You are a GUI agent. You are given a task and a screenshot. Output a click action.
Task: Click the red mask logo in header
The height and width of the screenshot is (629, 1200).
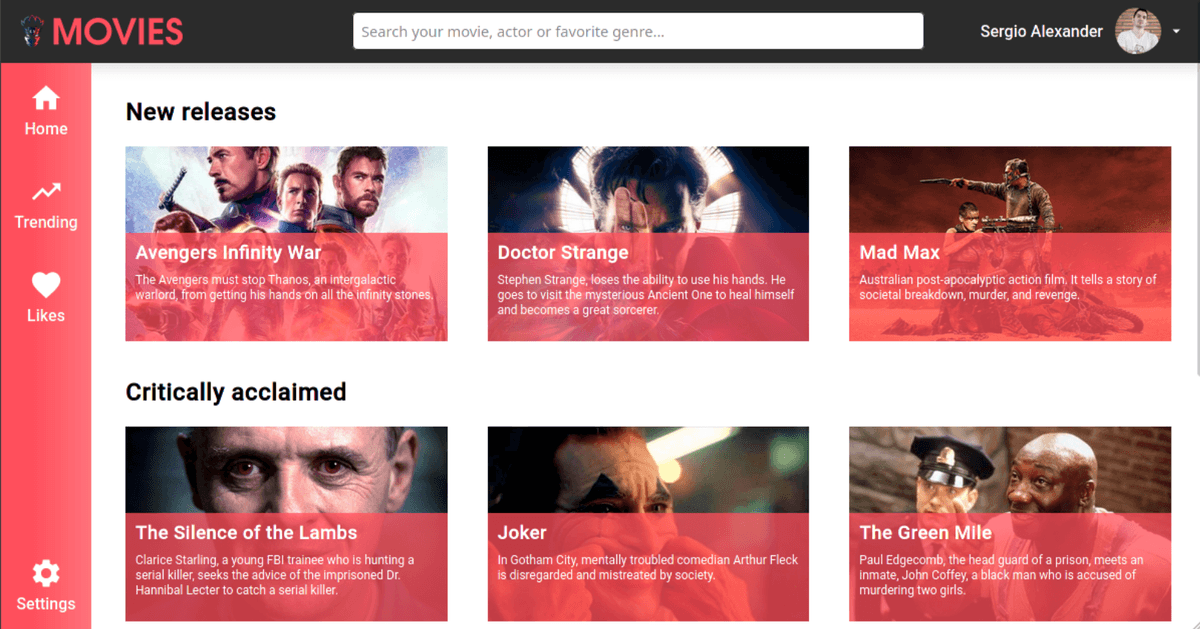click(30, 30)
